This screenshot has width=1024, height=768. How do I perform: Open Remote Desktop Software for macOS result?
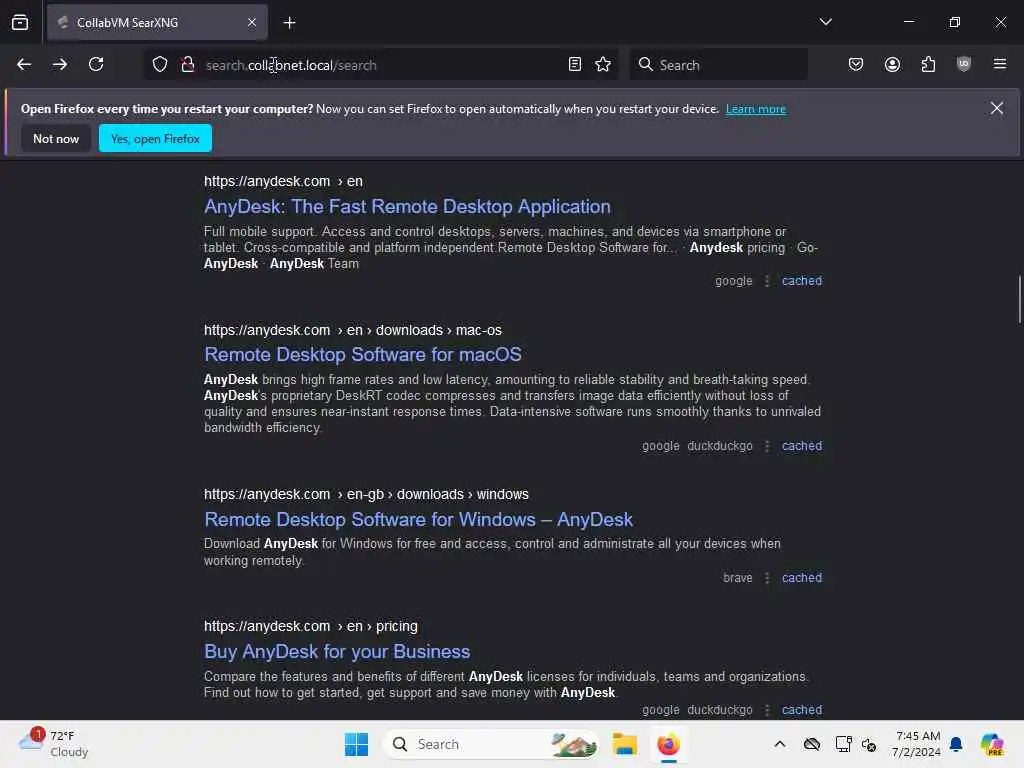click(x=362, y=355)
